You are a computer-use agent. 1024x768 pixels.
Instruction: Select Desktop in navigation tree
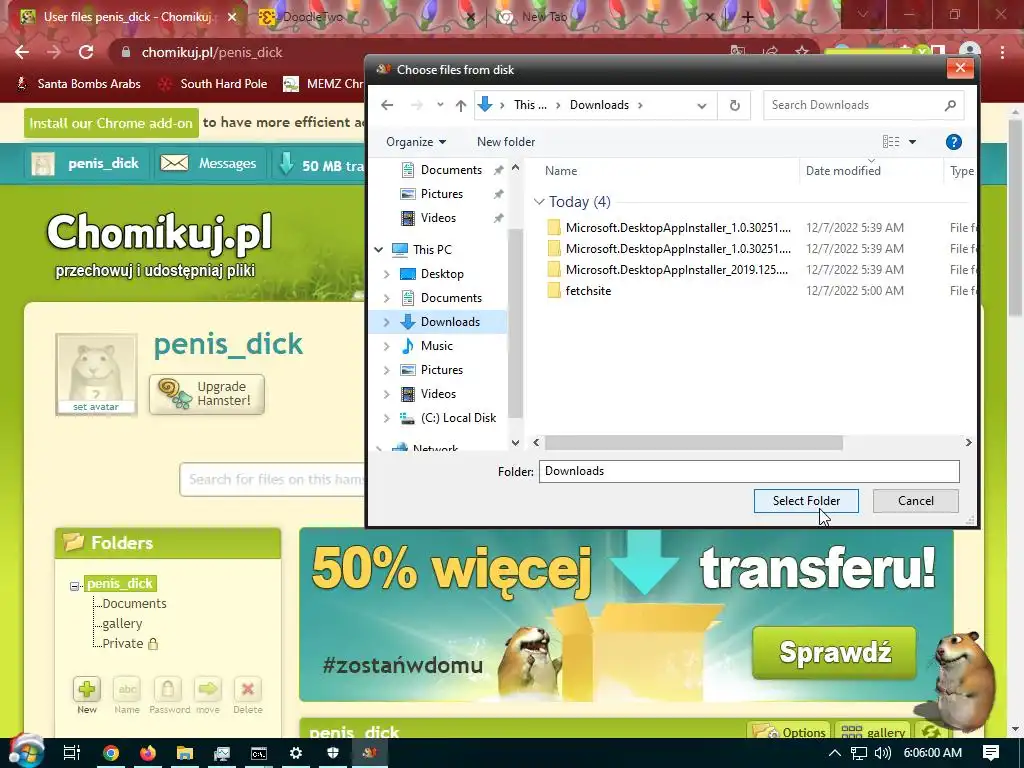point(441,274)
